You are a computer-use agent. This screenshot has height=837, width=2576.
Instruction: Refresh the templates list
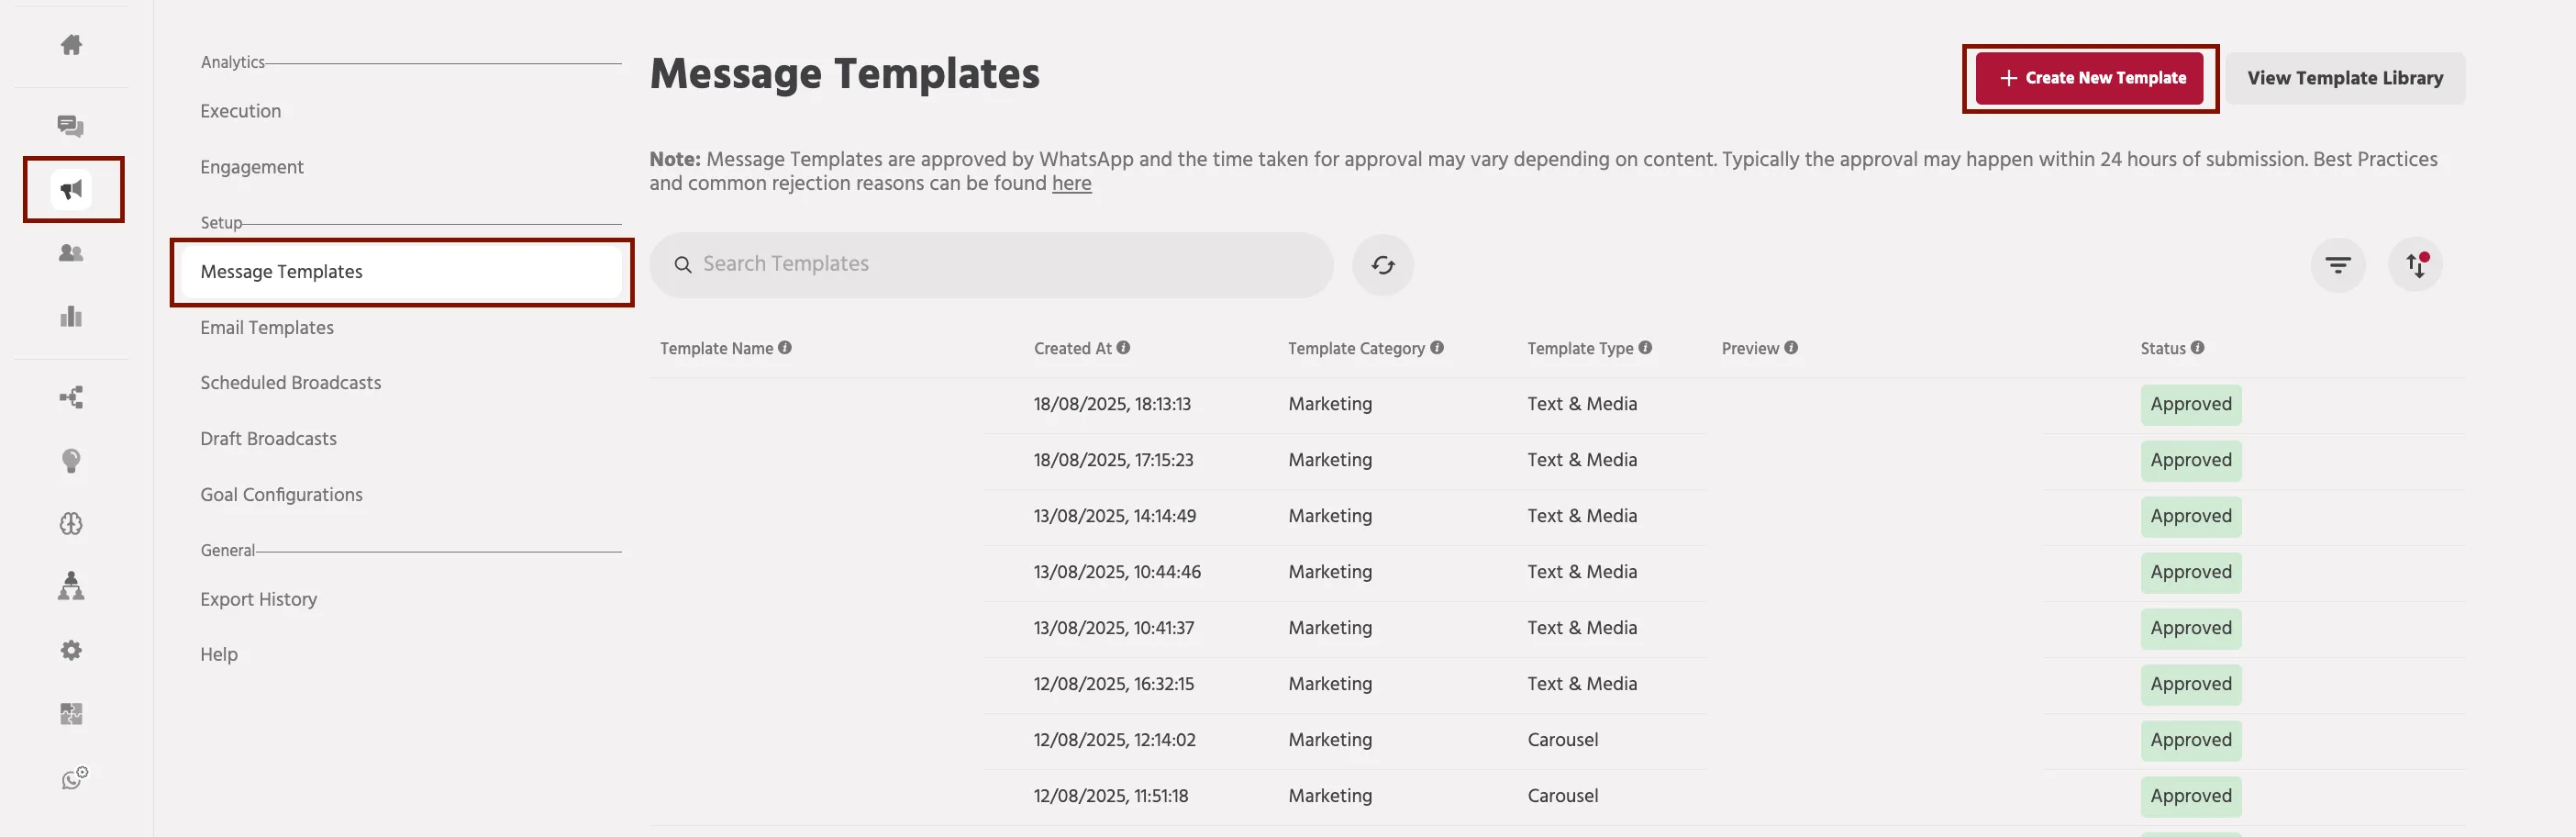coord(1382,265)
